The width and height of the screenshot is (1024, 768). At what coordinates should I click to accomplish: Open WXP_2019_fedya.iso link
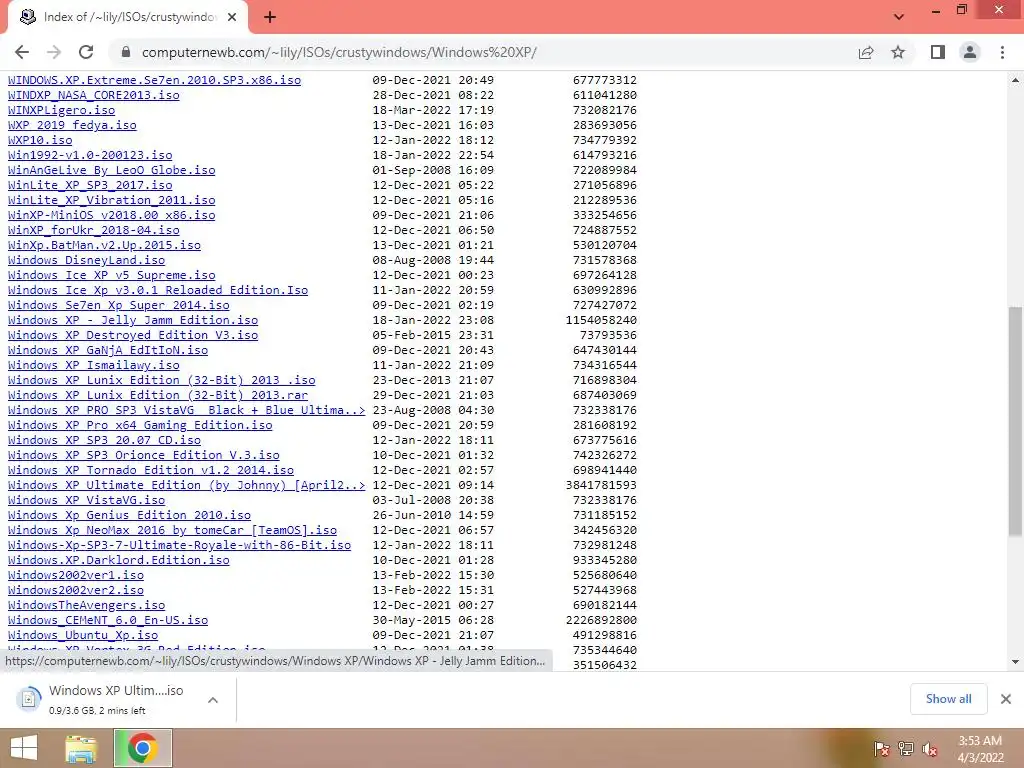coord(72,125)
